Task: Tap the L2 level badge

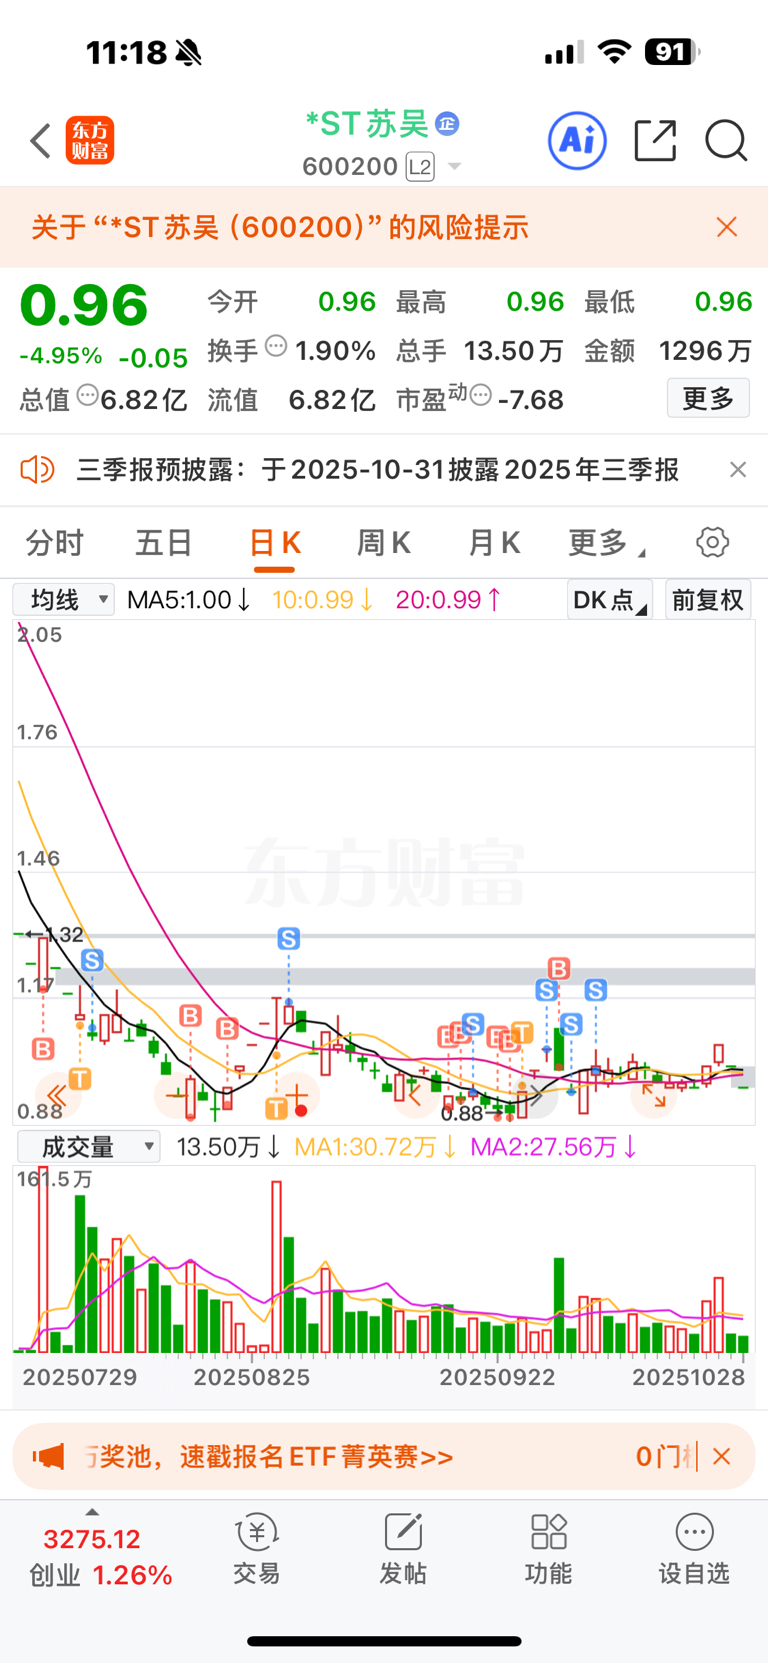Action: (x=420, y=166)
